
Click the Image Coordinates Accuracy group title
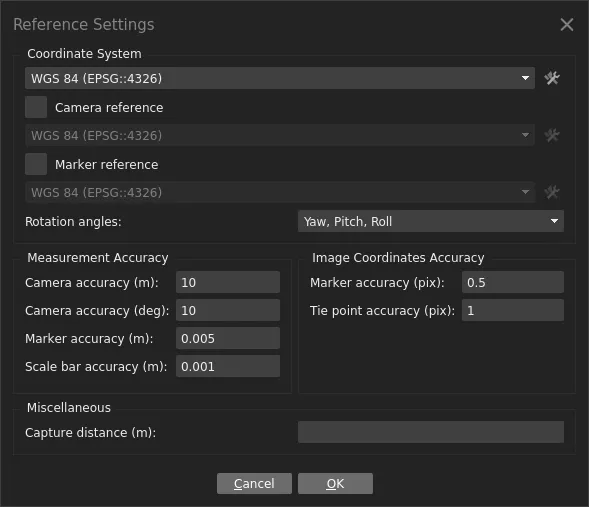(x=398, y=258)
